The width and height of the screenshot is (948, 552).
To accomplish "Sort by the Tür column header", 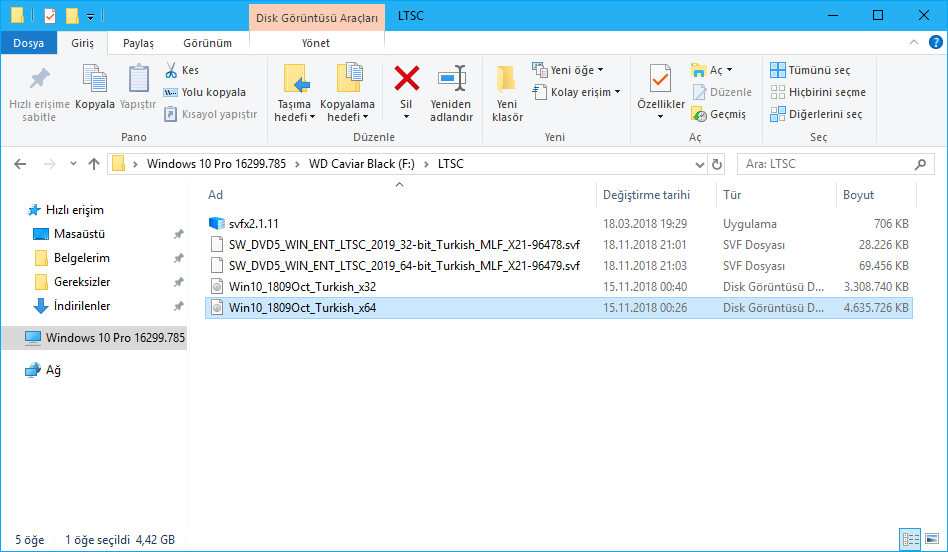I will [x=776, y=195].
